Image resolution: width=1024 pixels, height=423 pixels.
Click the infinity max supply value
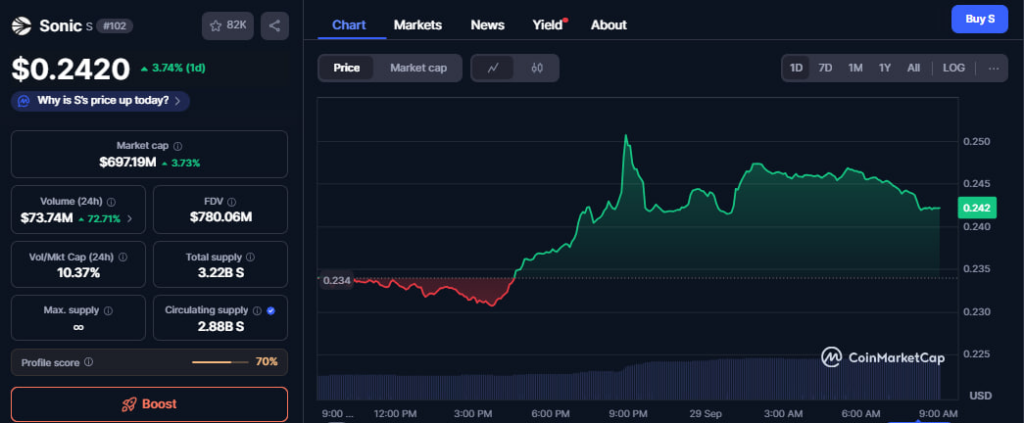[78, 327]
